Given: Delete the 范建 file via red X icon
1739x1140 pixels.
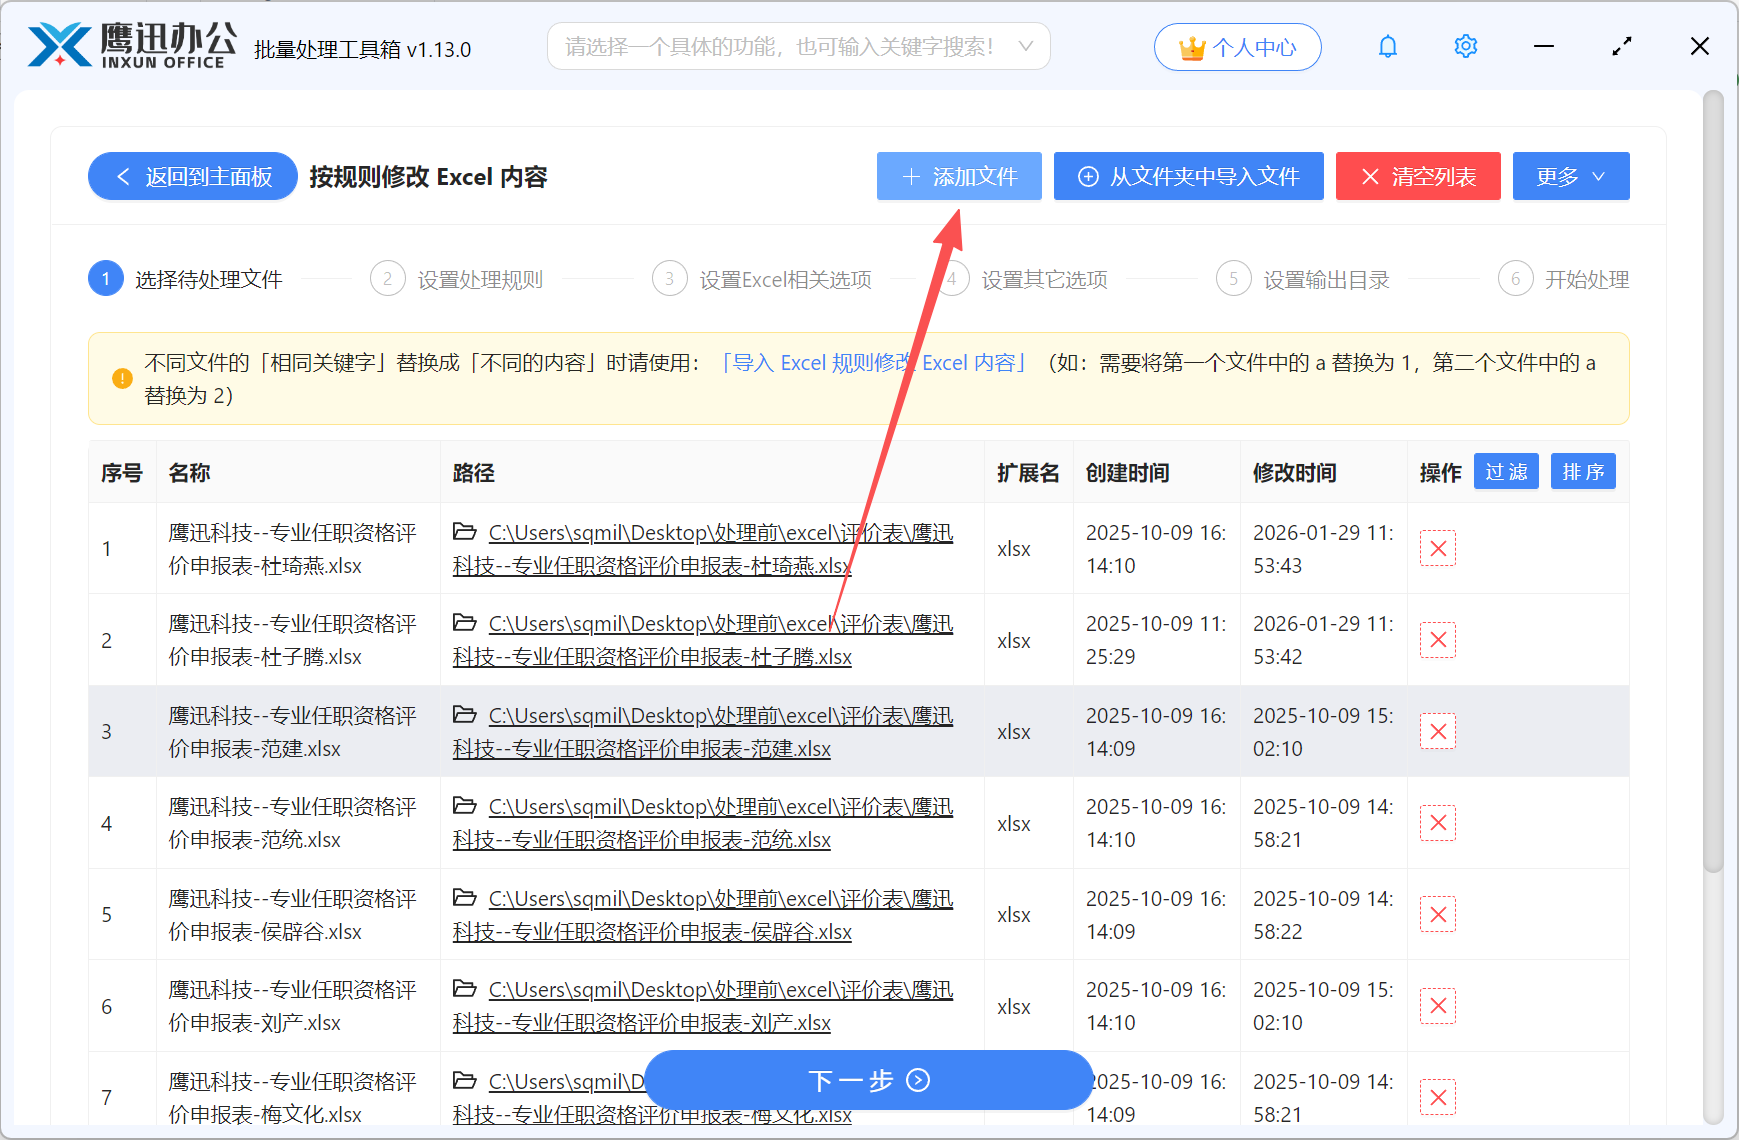Looking at the screenshot, I should pos(1438,731).
